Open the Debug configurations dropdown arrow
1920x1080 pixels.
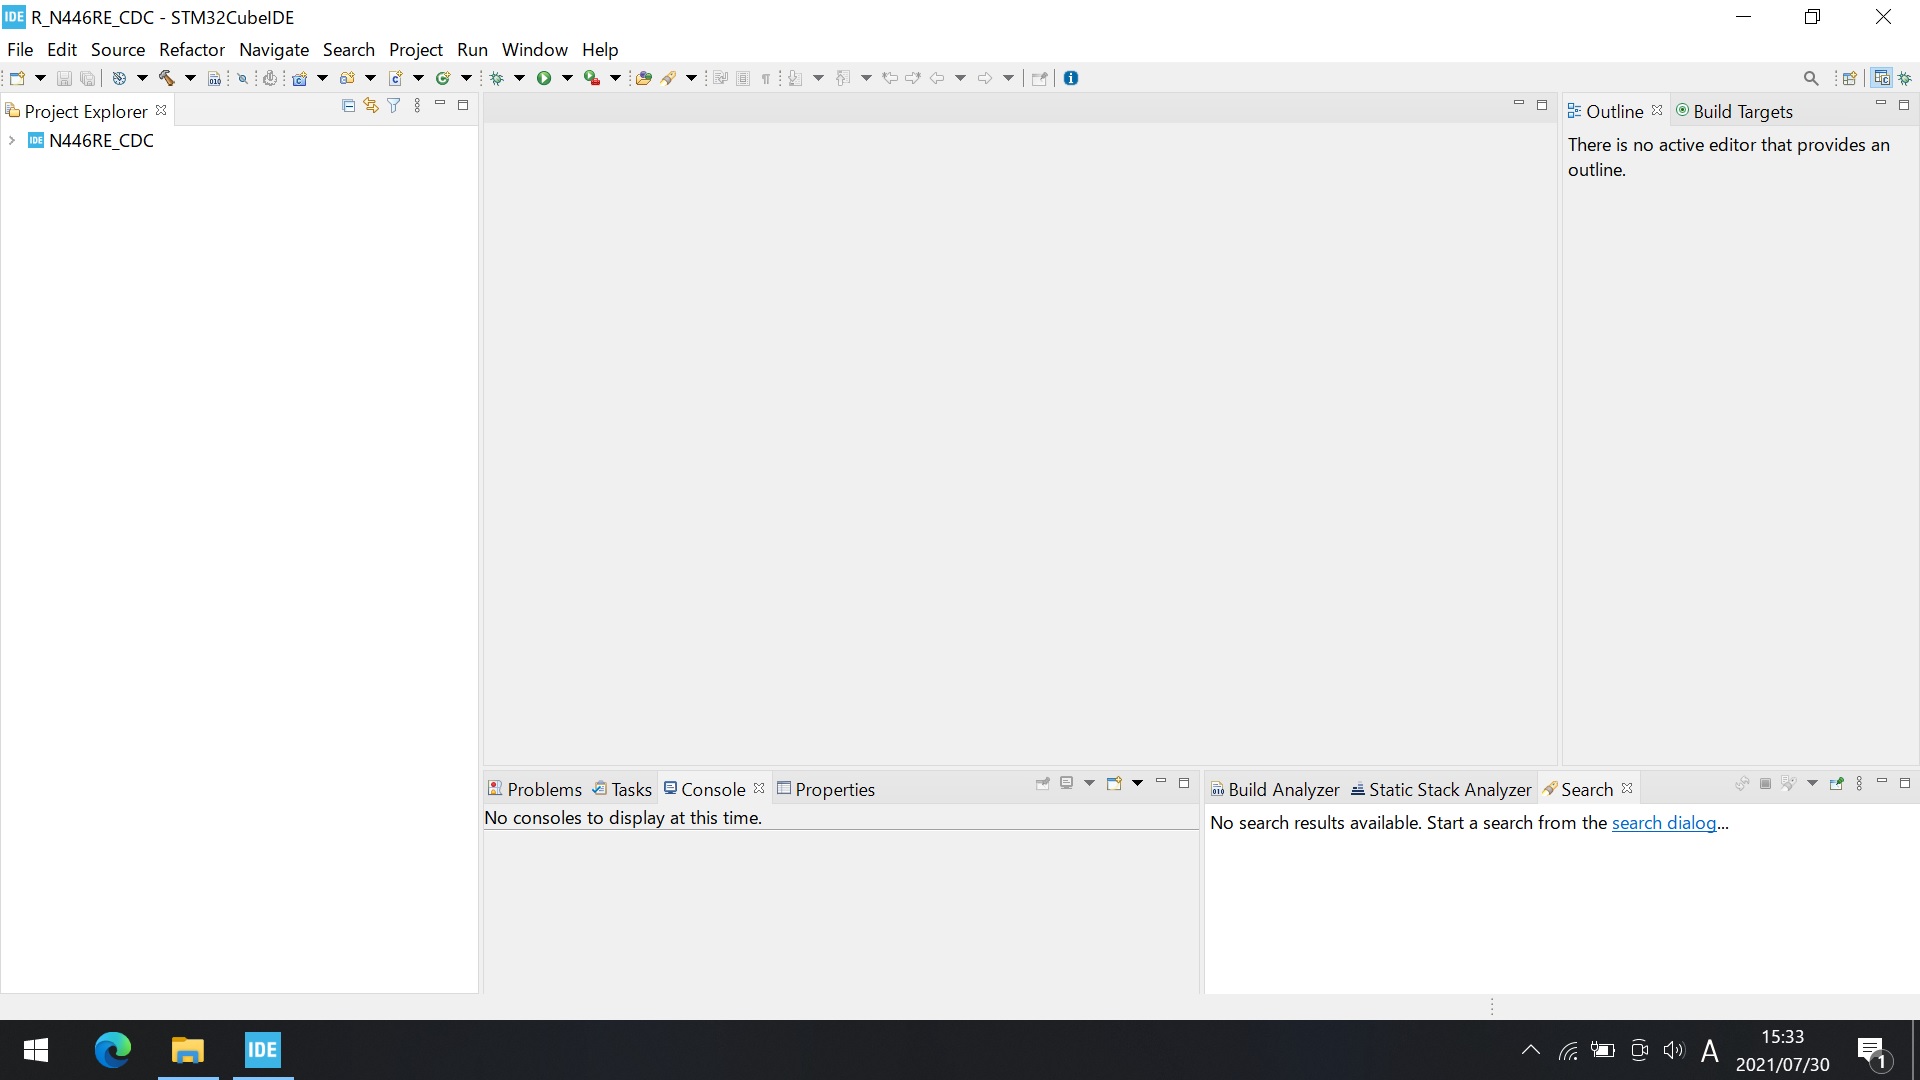click(x=519, y=78)
